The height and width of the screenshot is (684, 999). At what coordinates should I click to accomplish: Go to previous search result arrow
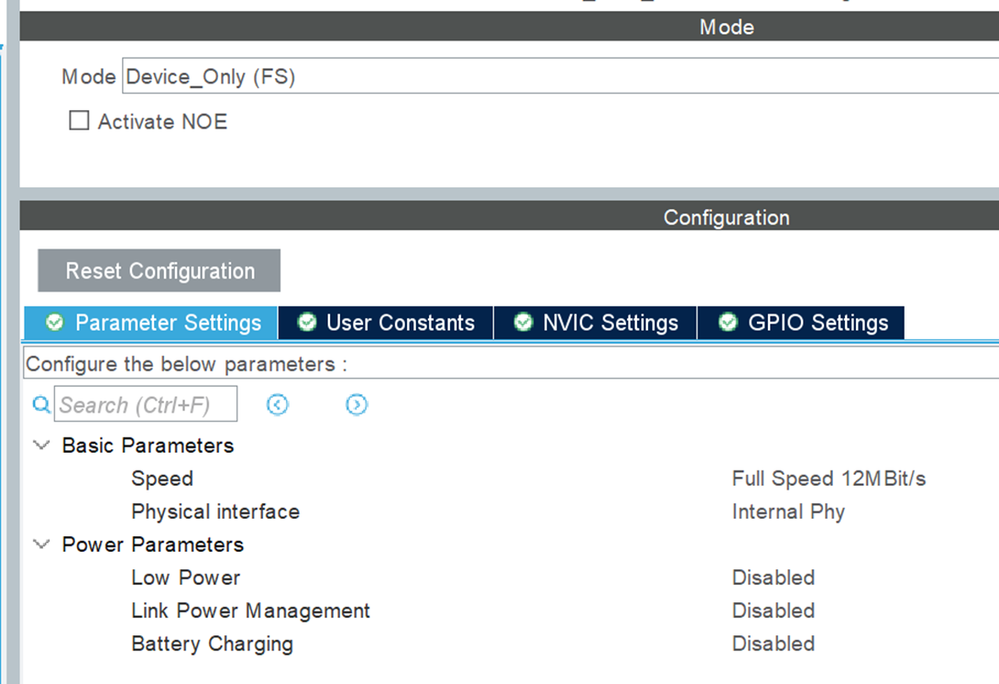pyautogui.click(x=278, y=404)
